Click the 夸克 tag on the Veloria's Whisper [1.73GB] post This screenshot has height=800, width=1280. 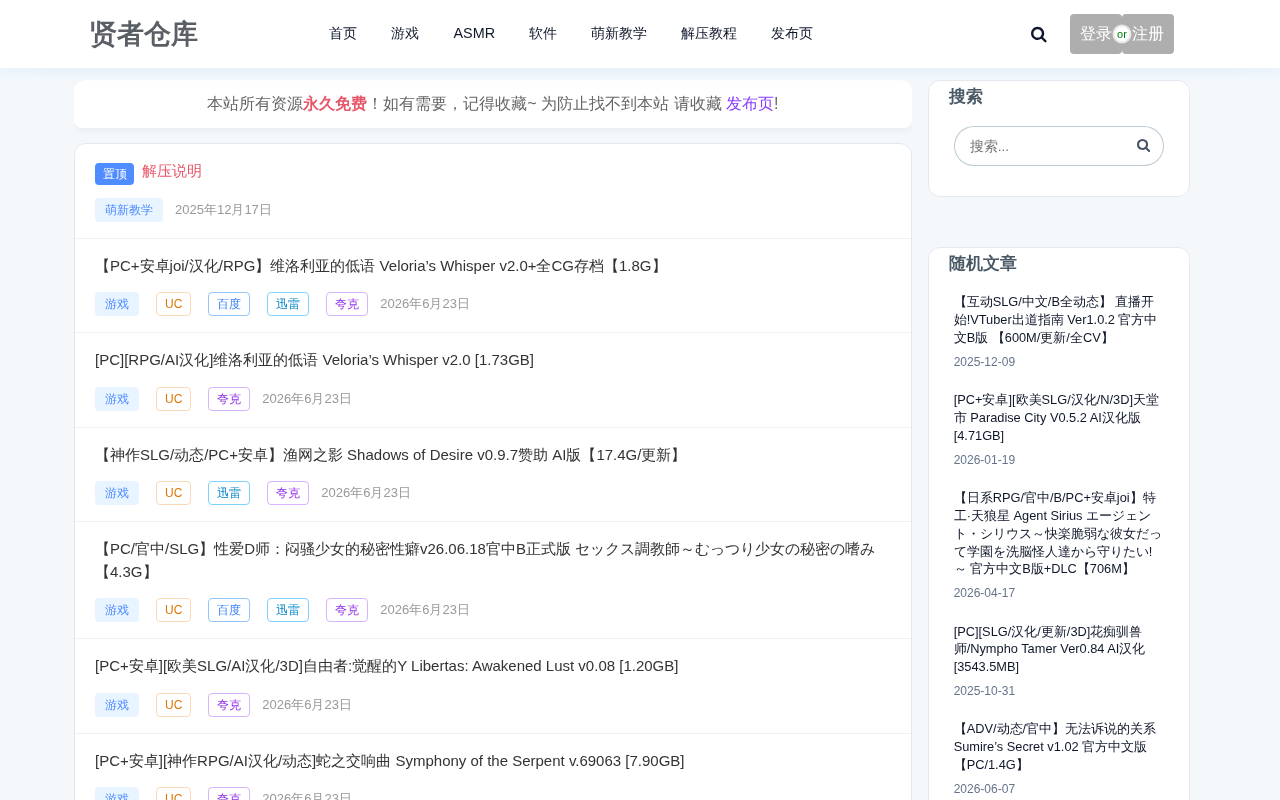(x=229, y=399)
